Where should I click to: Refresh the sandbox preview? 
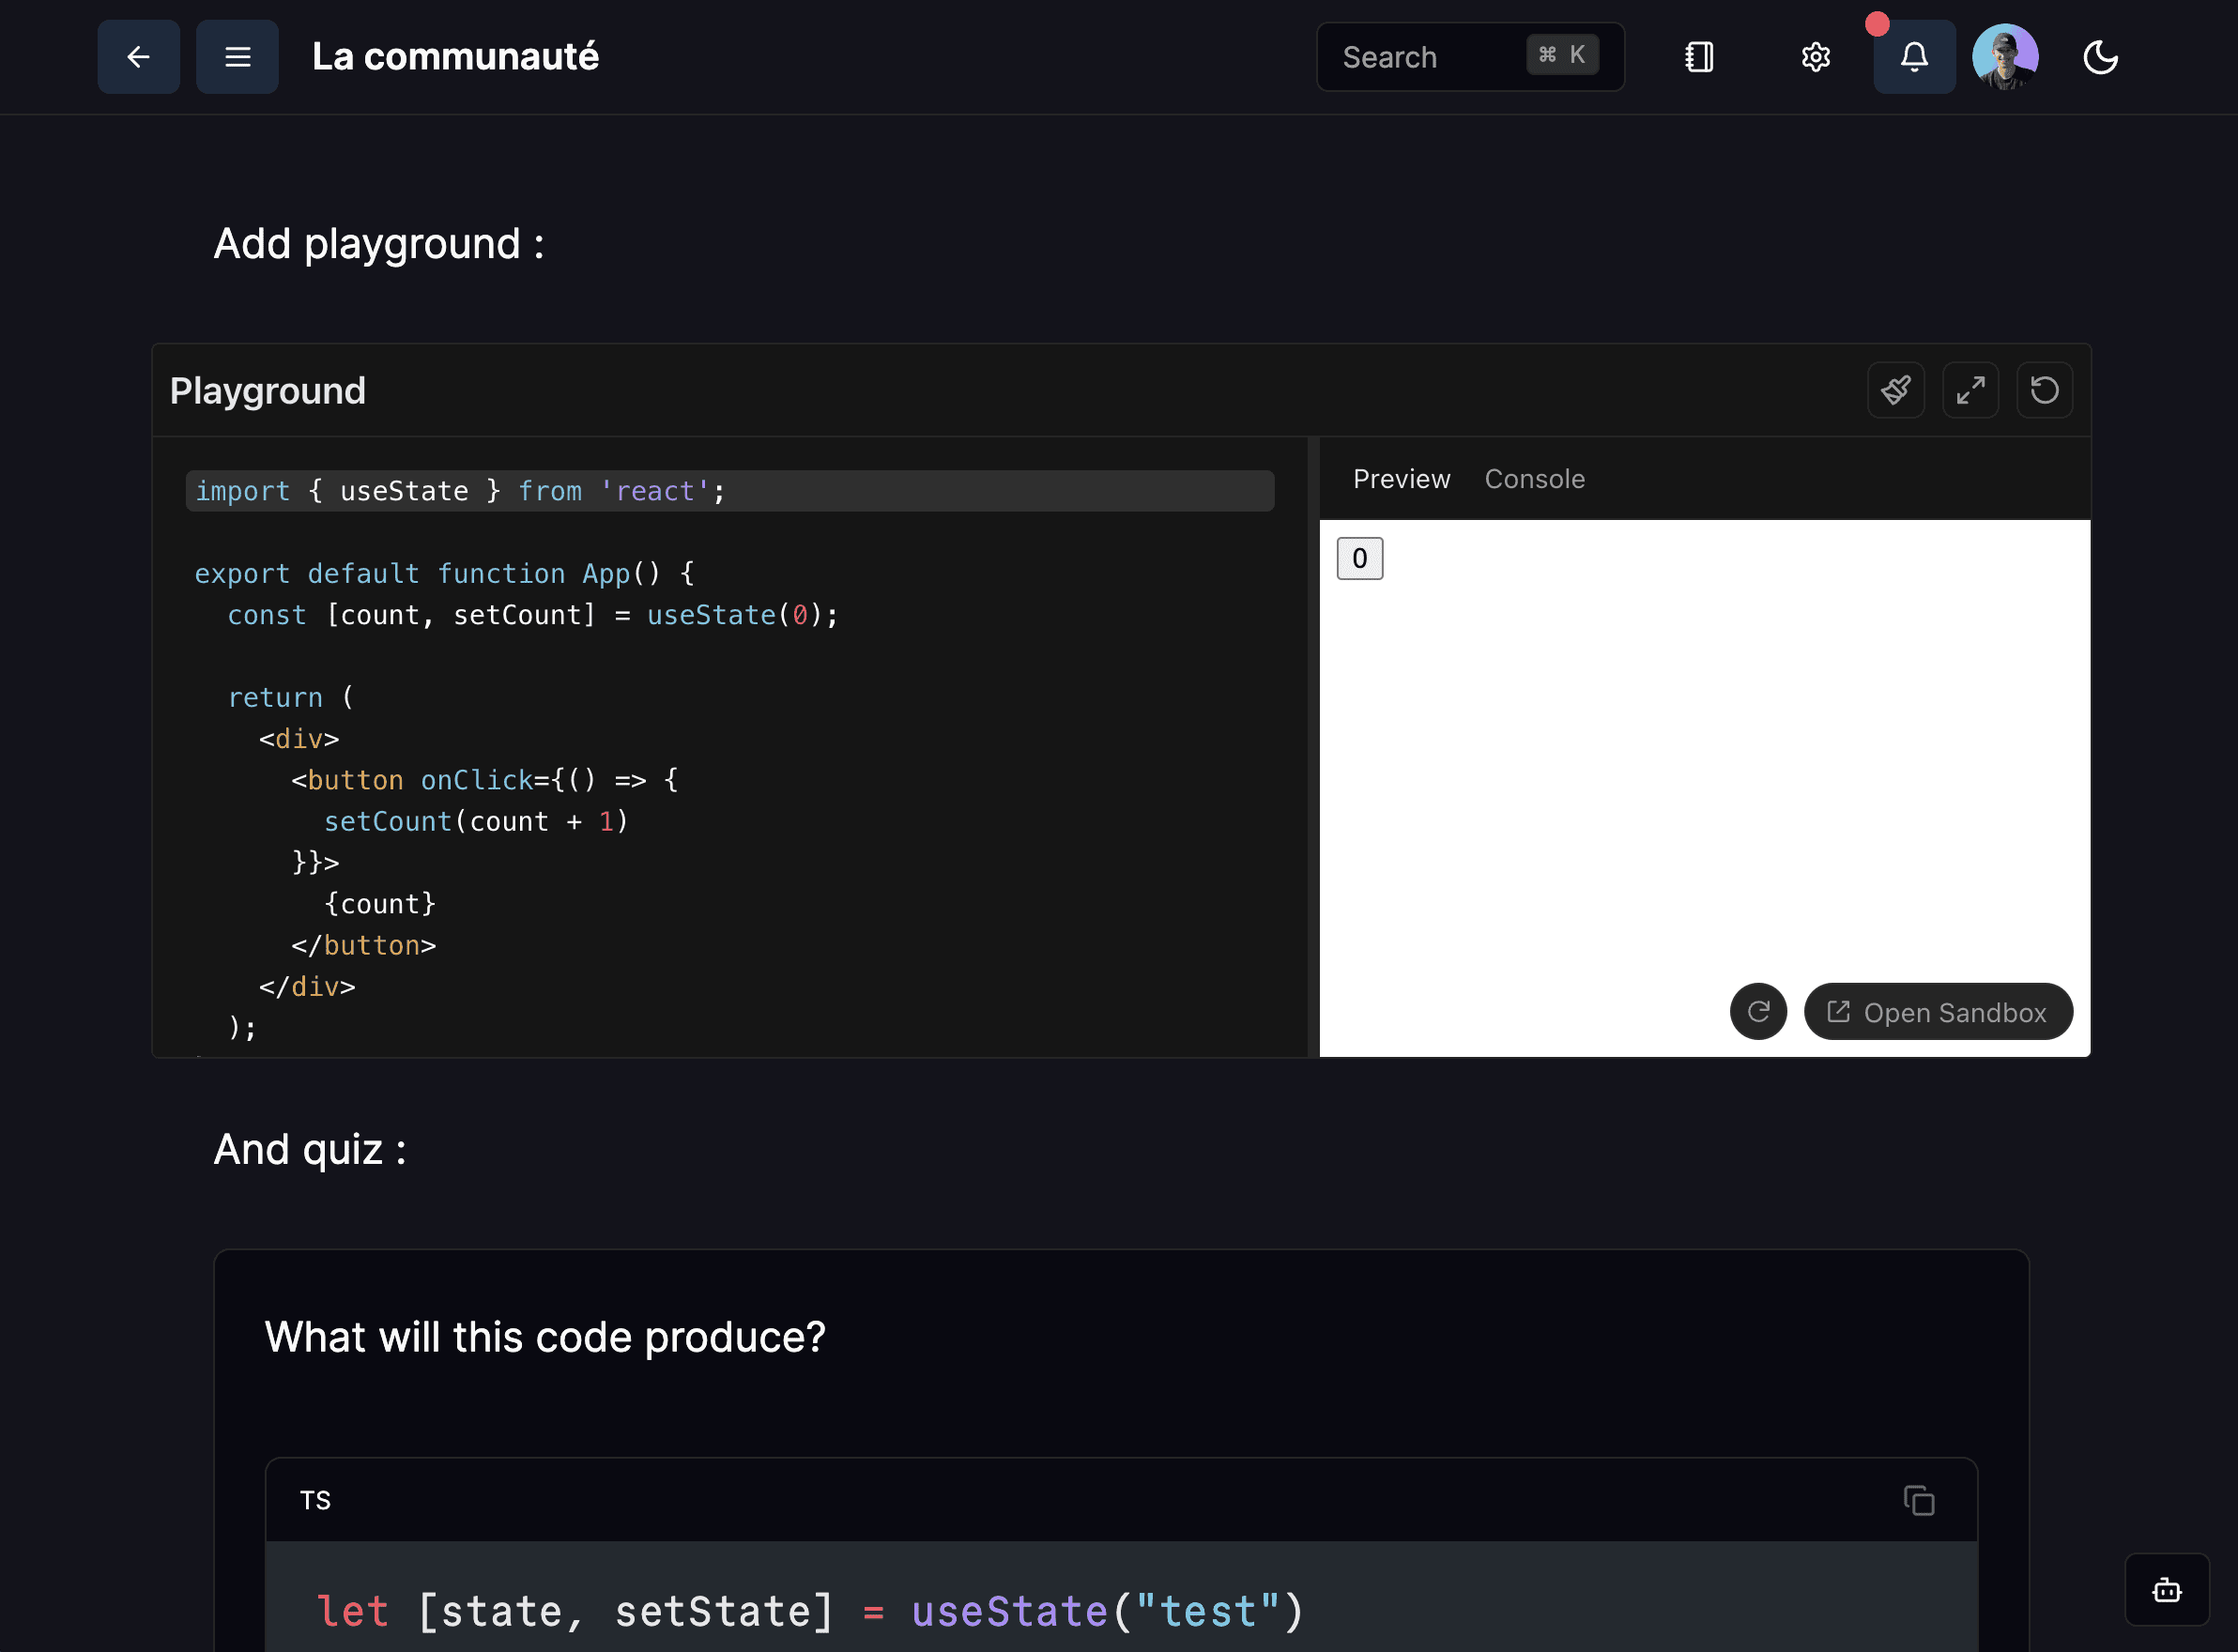[x=1758, y=1012]
